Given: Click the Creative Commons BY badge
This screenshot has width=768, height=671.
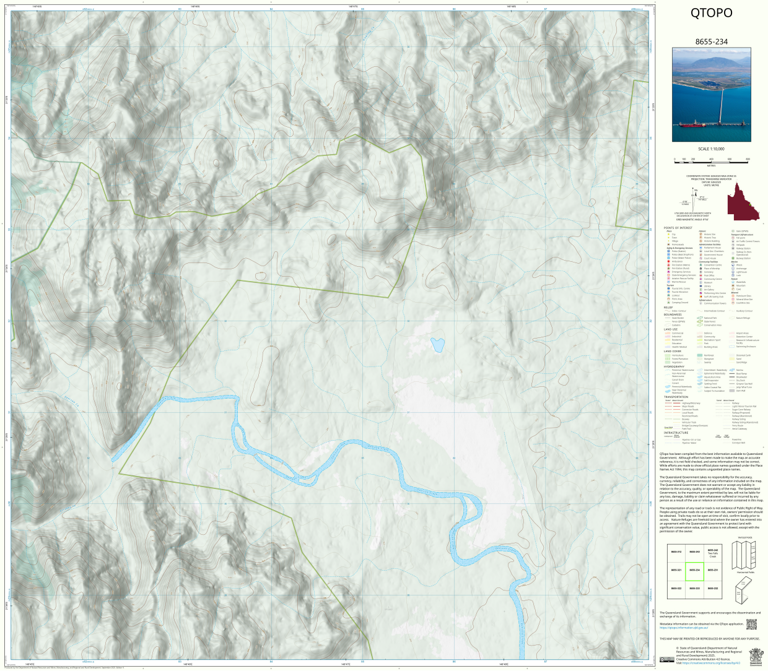Looking at the screenshot, I should pos(666,660).
